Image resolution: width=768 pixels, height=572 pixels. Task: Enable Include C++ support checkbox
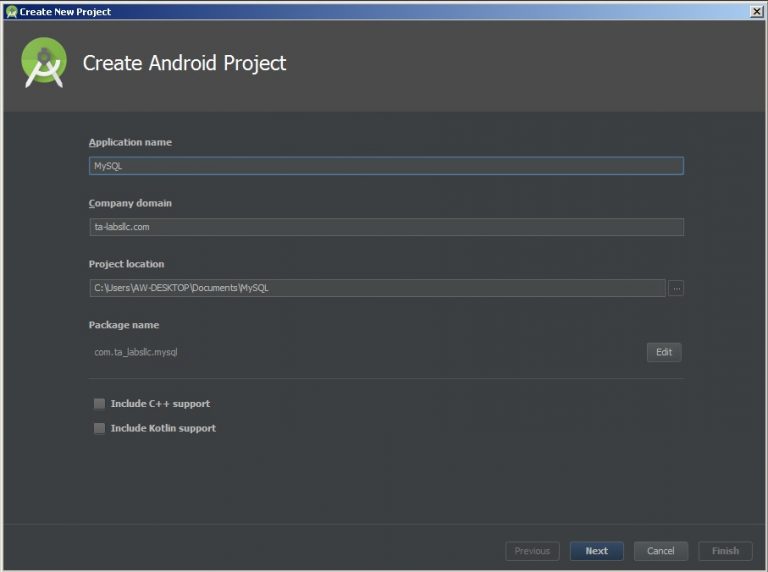pos(99,404)
